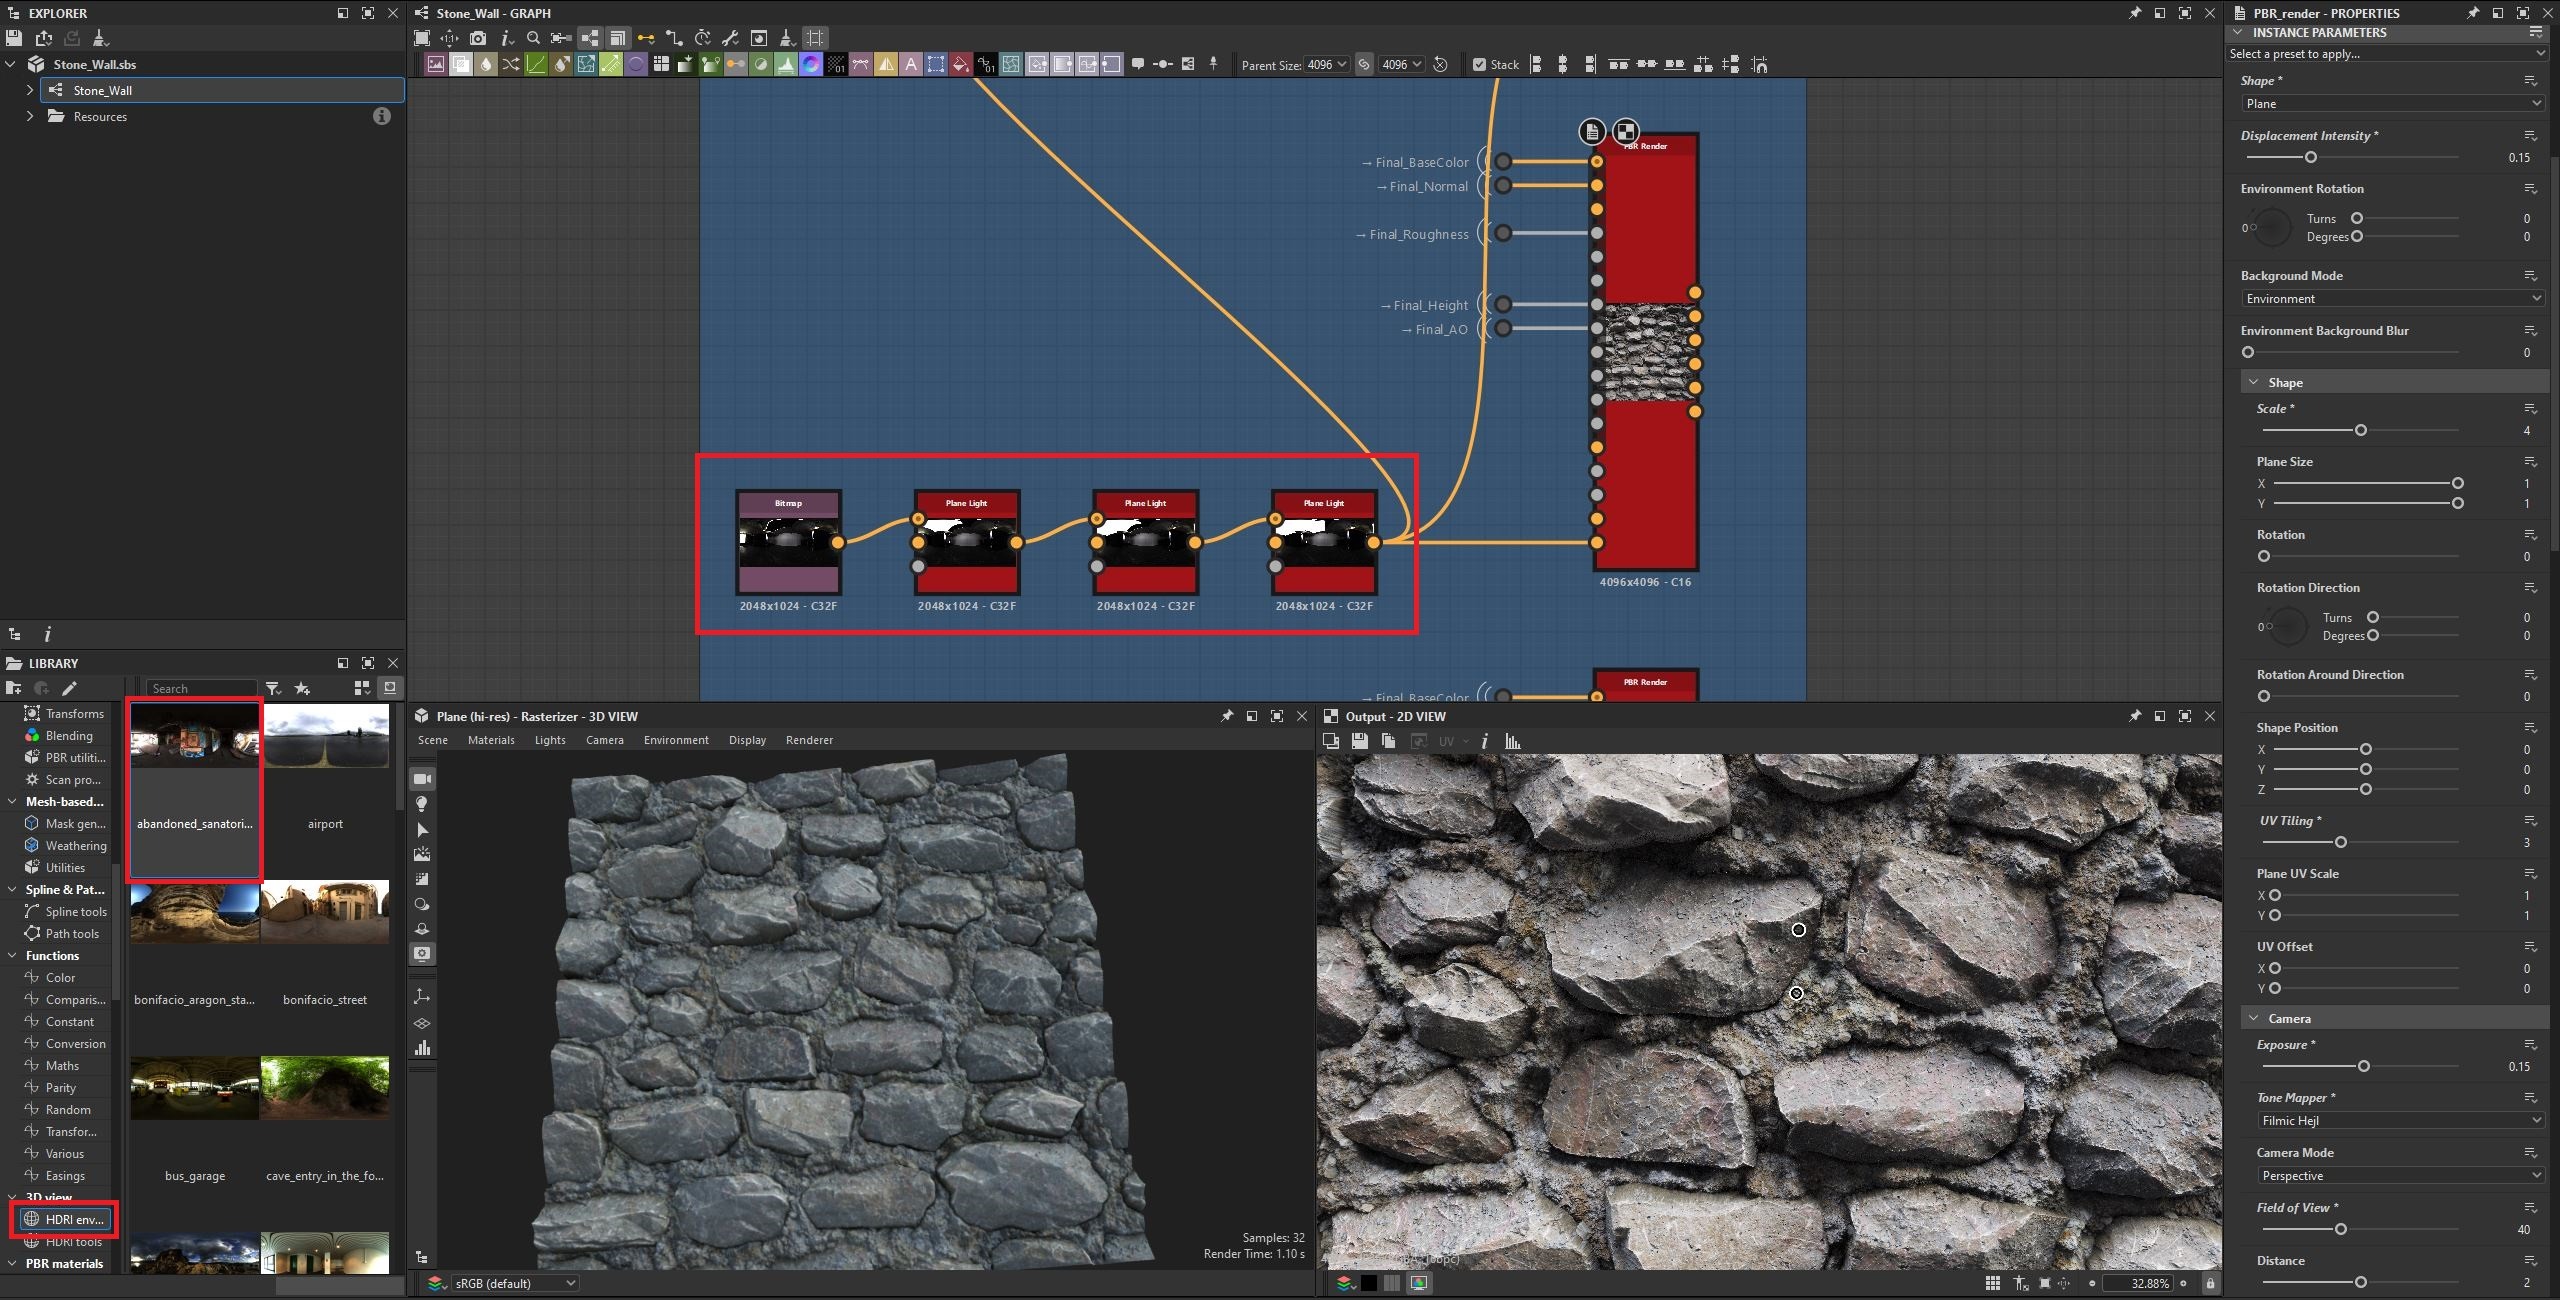The image size is (2560, 1300).
Task: Click the 2D view histogram icon
Action: pos(1512,741)
